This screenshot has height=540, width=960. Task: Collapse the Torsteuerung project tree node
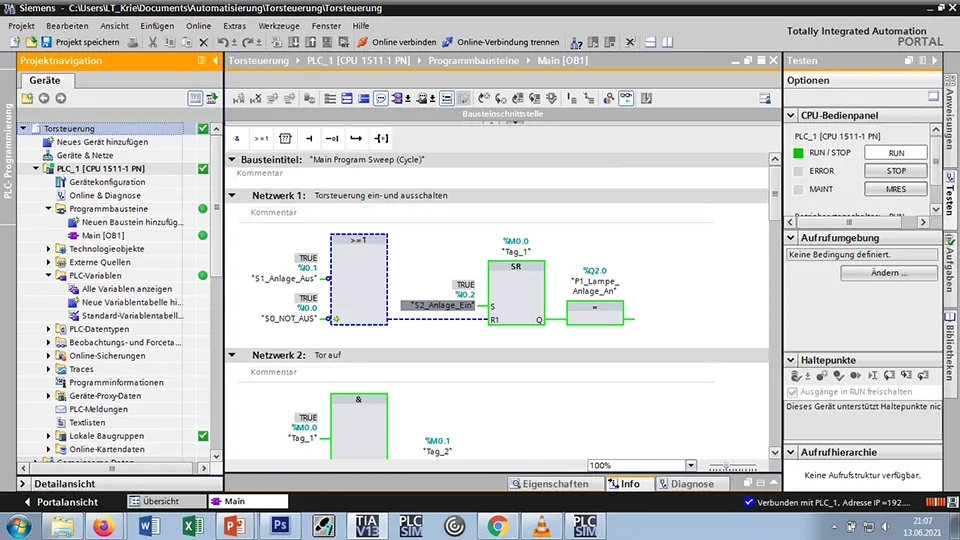click(x=23, y=129)
